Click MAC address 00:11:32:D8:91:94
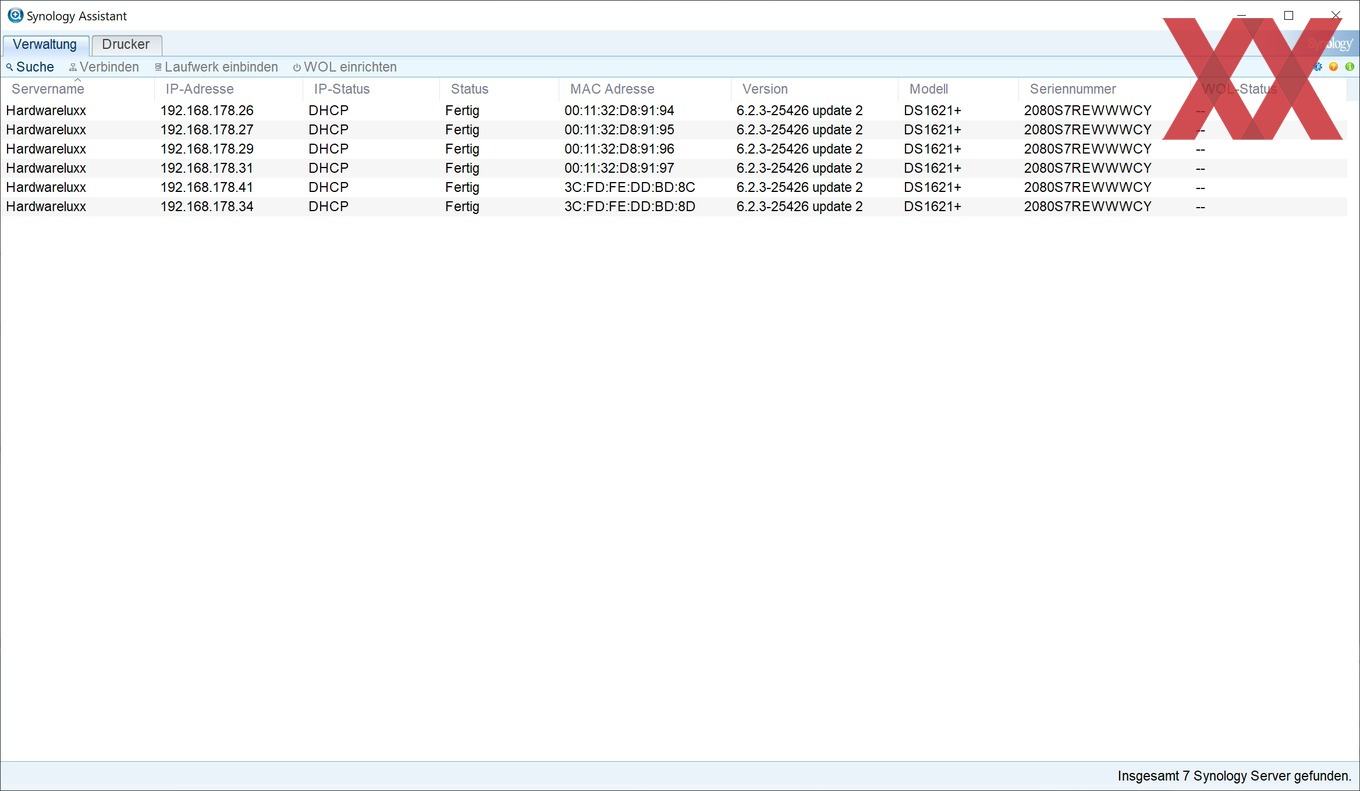 tap(619, 111)
